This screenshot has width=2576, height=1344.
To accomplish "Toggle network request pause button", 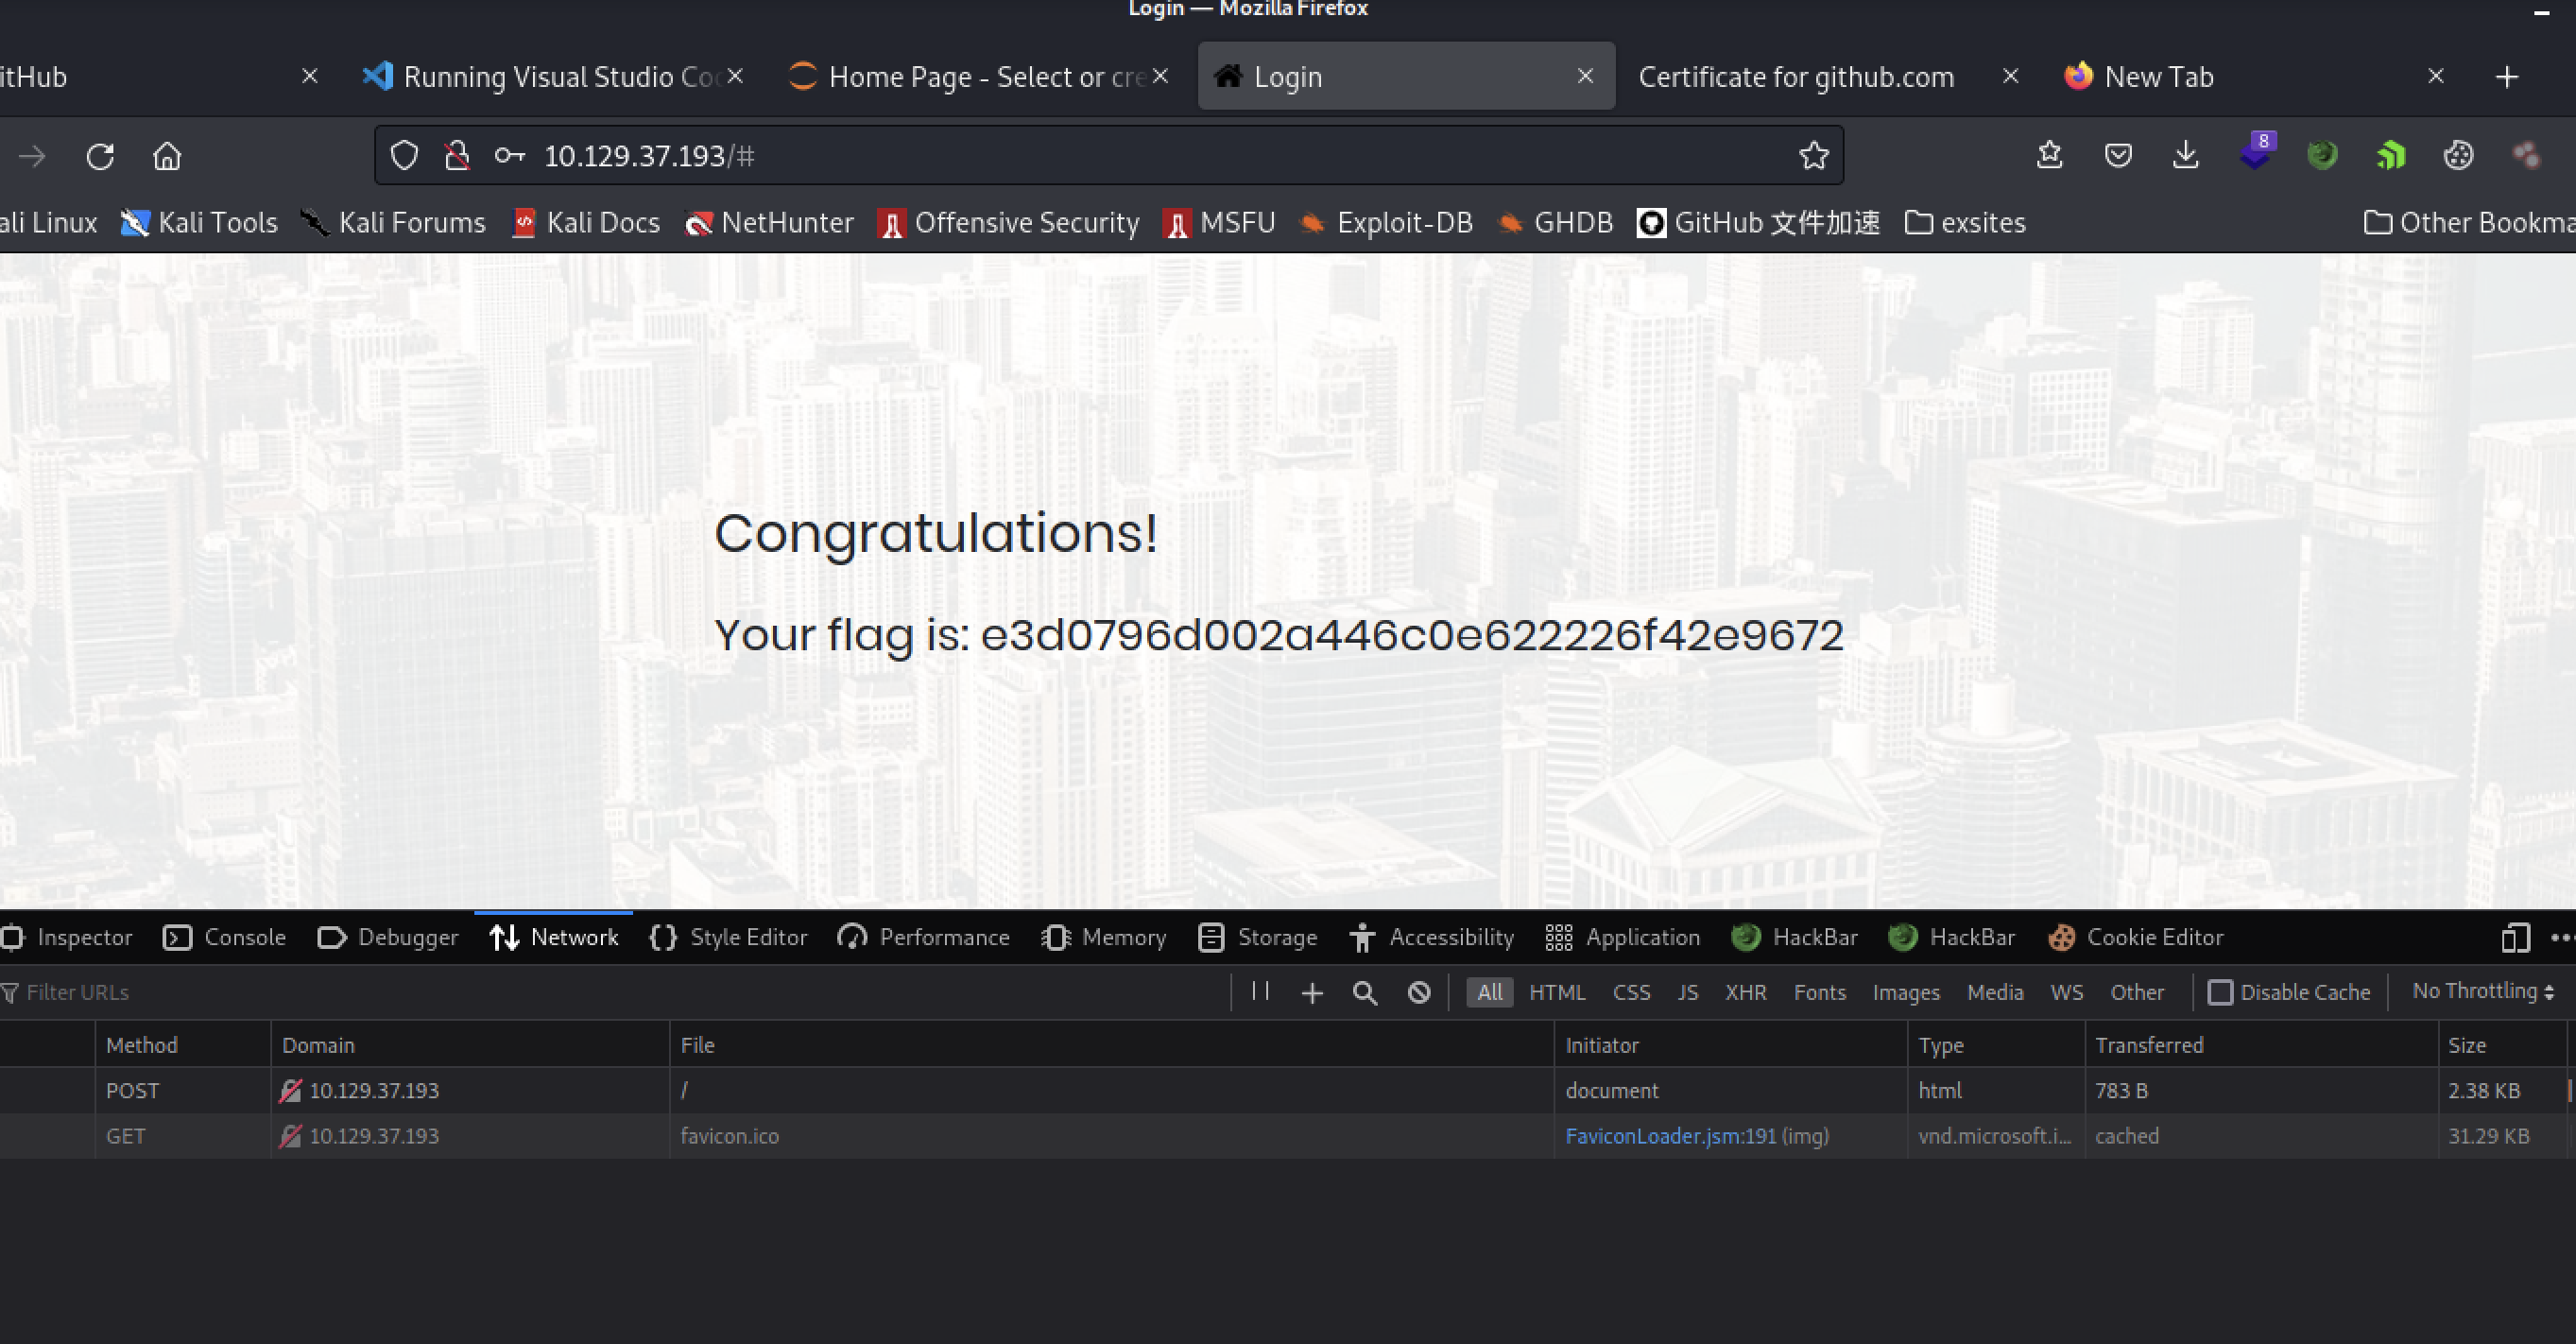I will 1261,991.
